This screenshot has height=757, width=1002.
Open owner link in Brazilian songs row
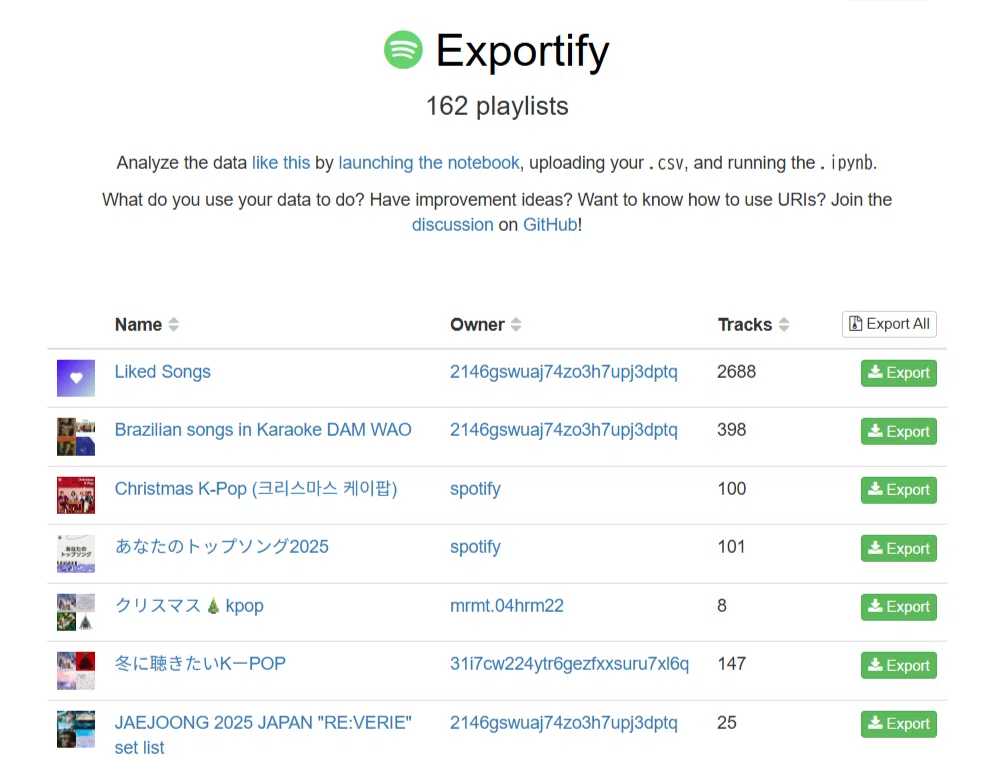(x=563, y=430)
